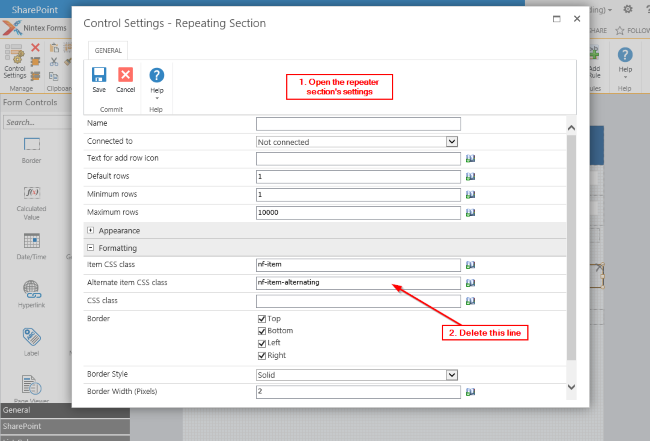Open Help in the dialog ribbon

coord(157,80)
